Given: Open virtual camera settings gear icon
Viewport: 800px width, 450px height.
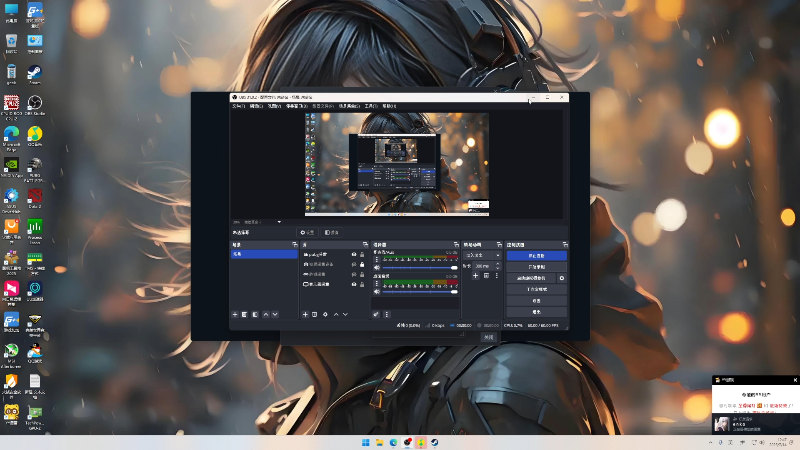Looking at the screenshot, I should coord(562,278).
